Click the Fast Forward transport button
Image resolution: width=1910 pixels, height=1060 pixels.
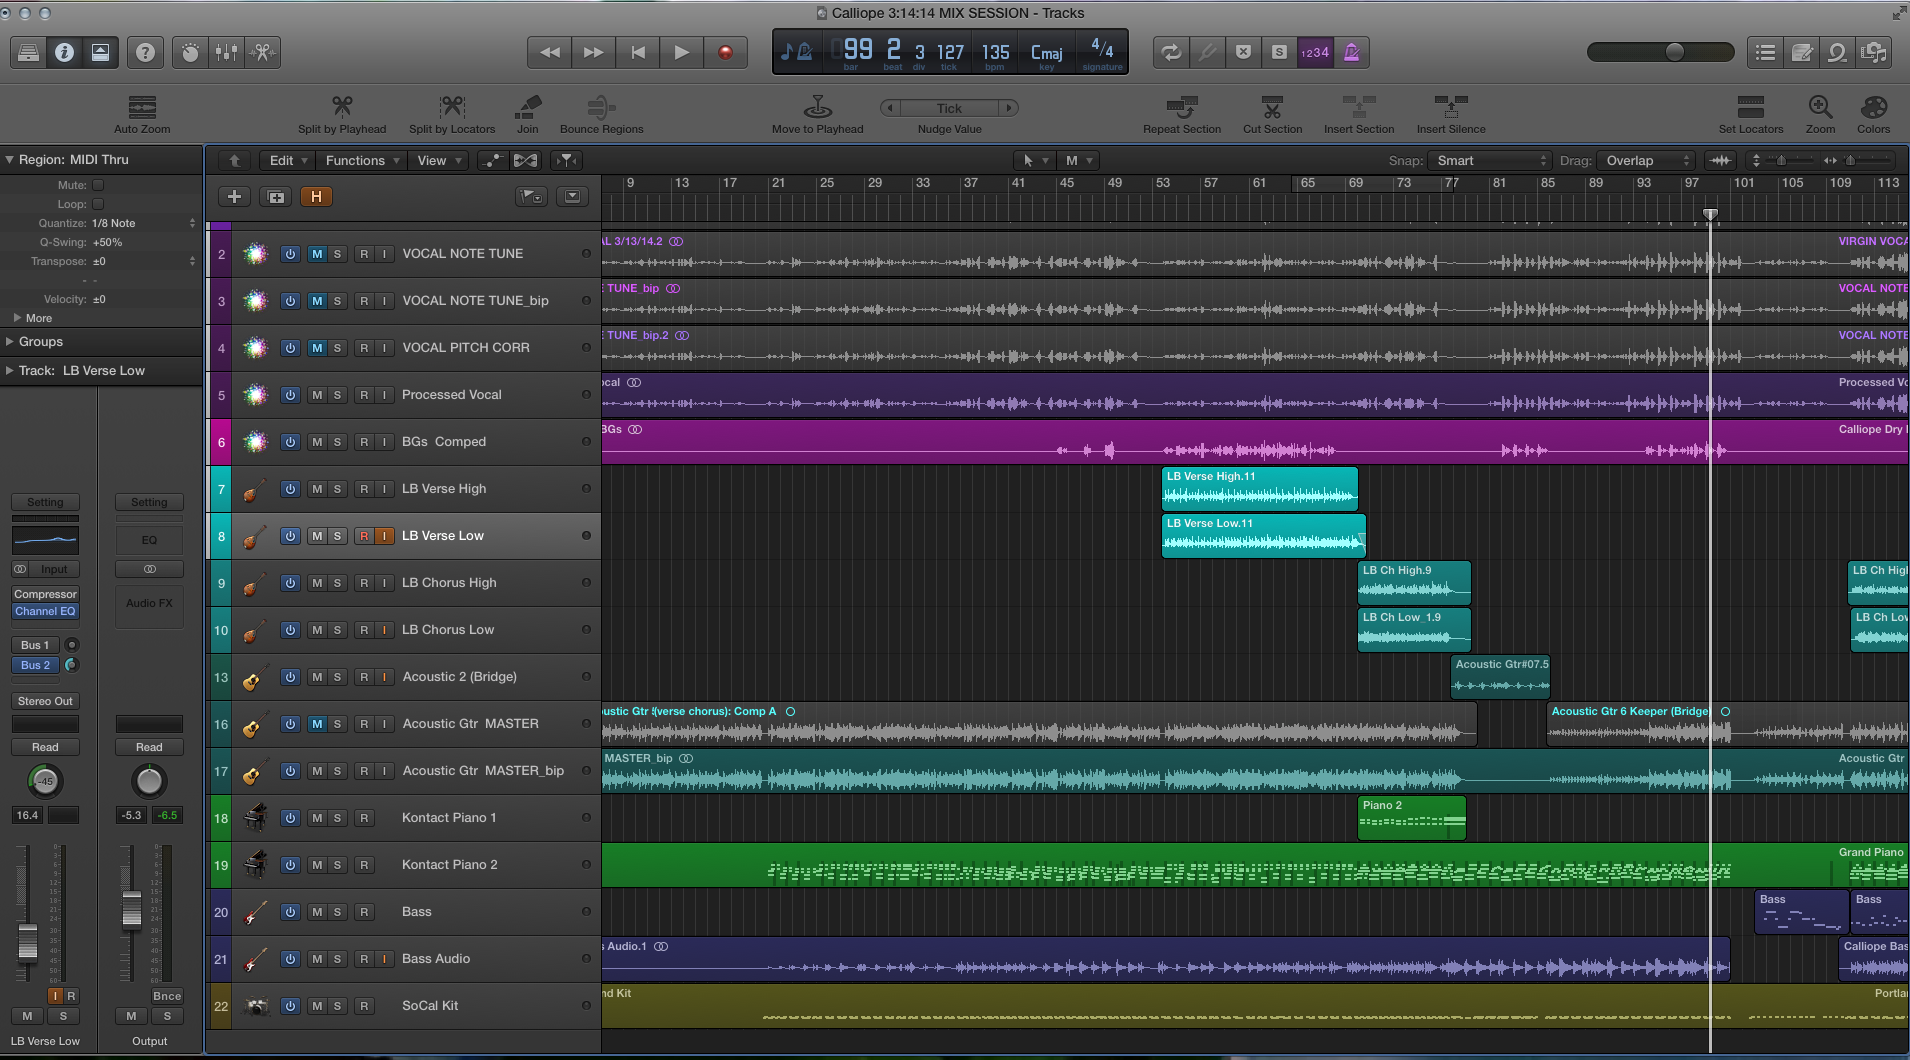pyautogui.click(x=593, y=52)
